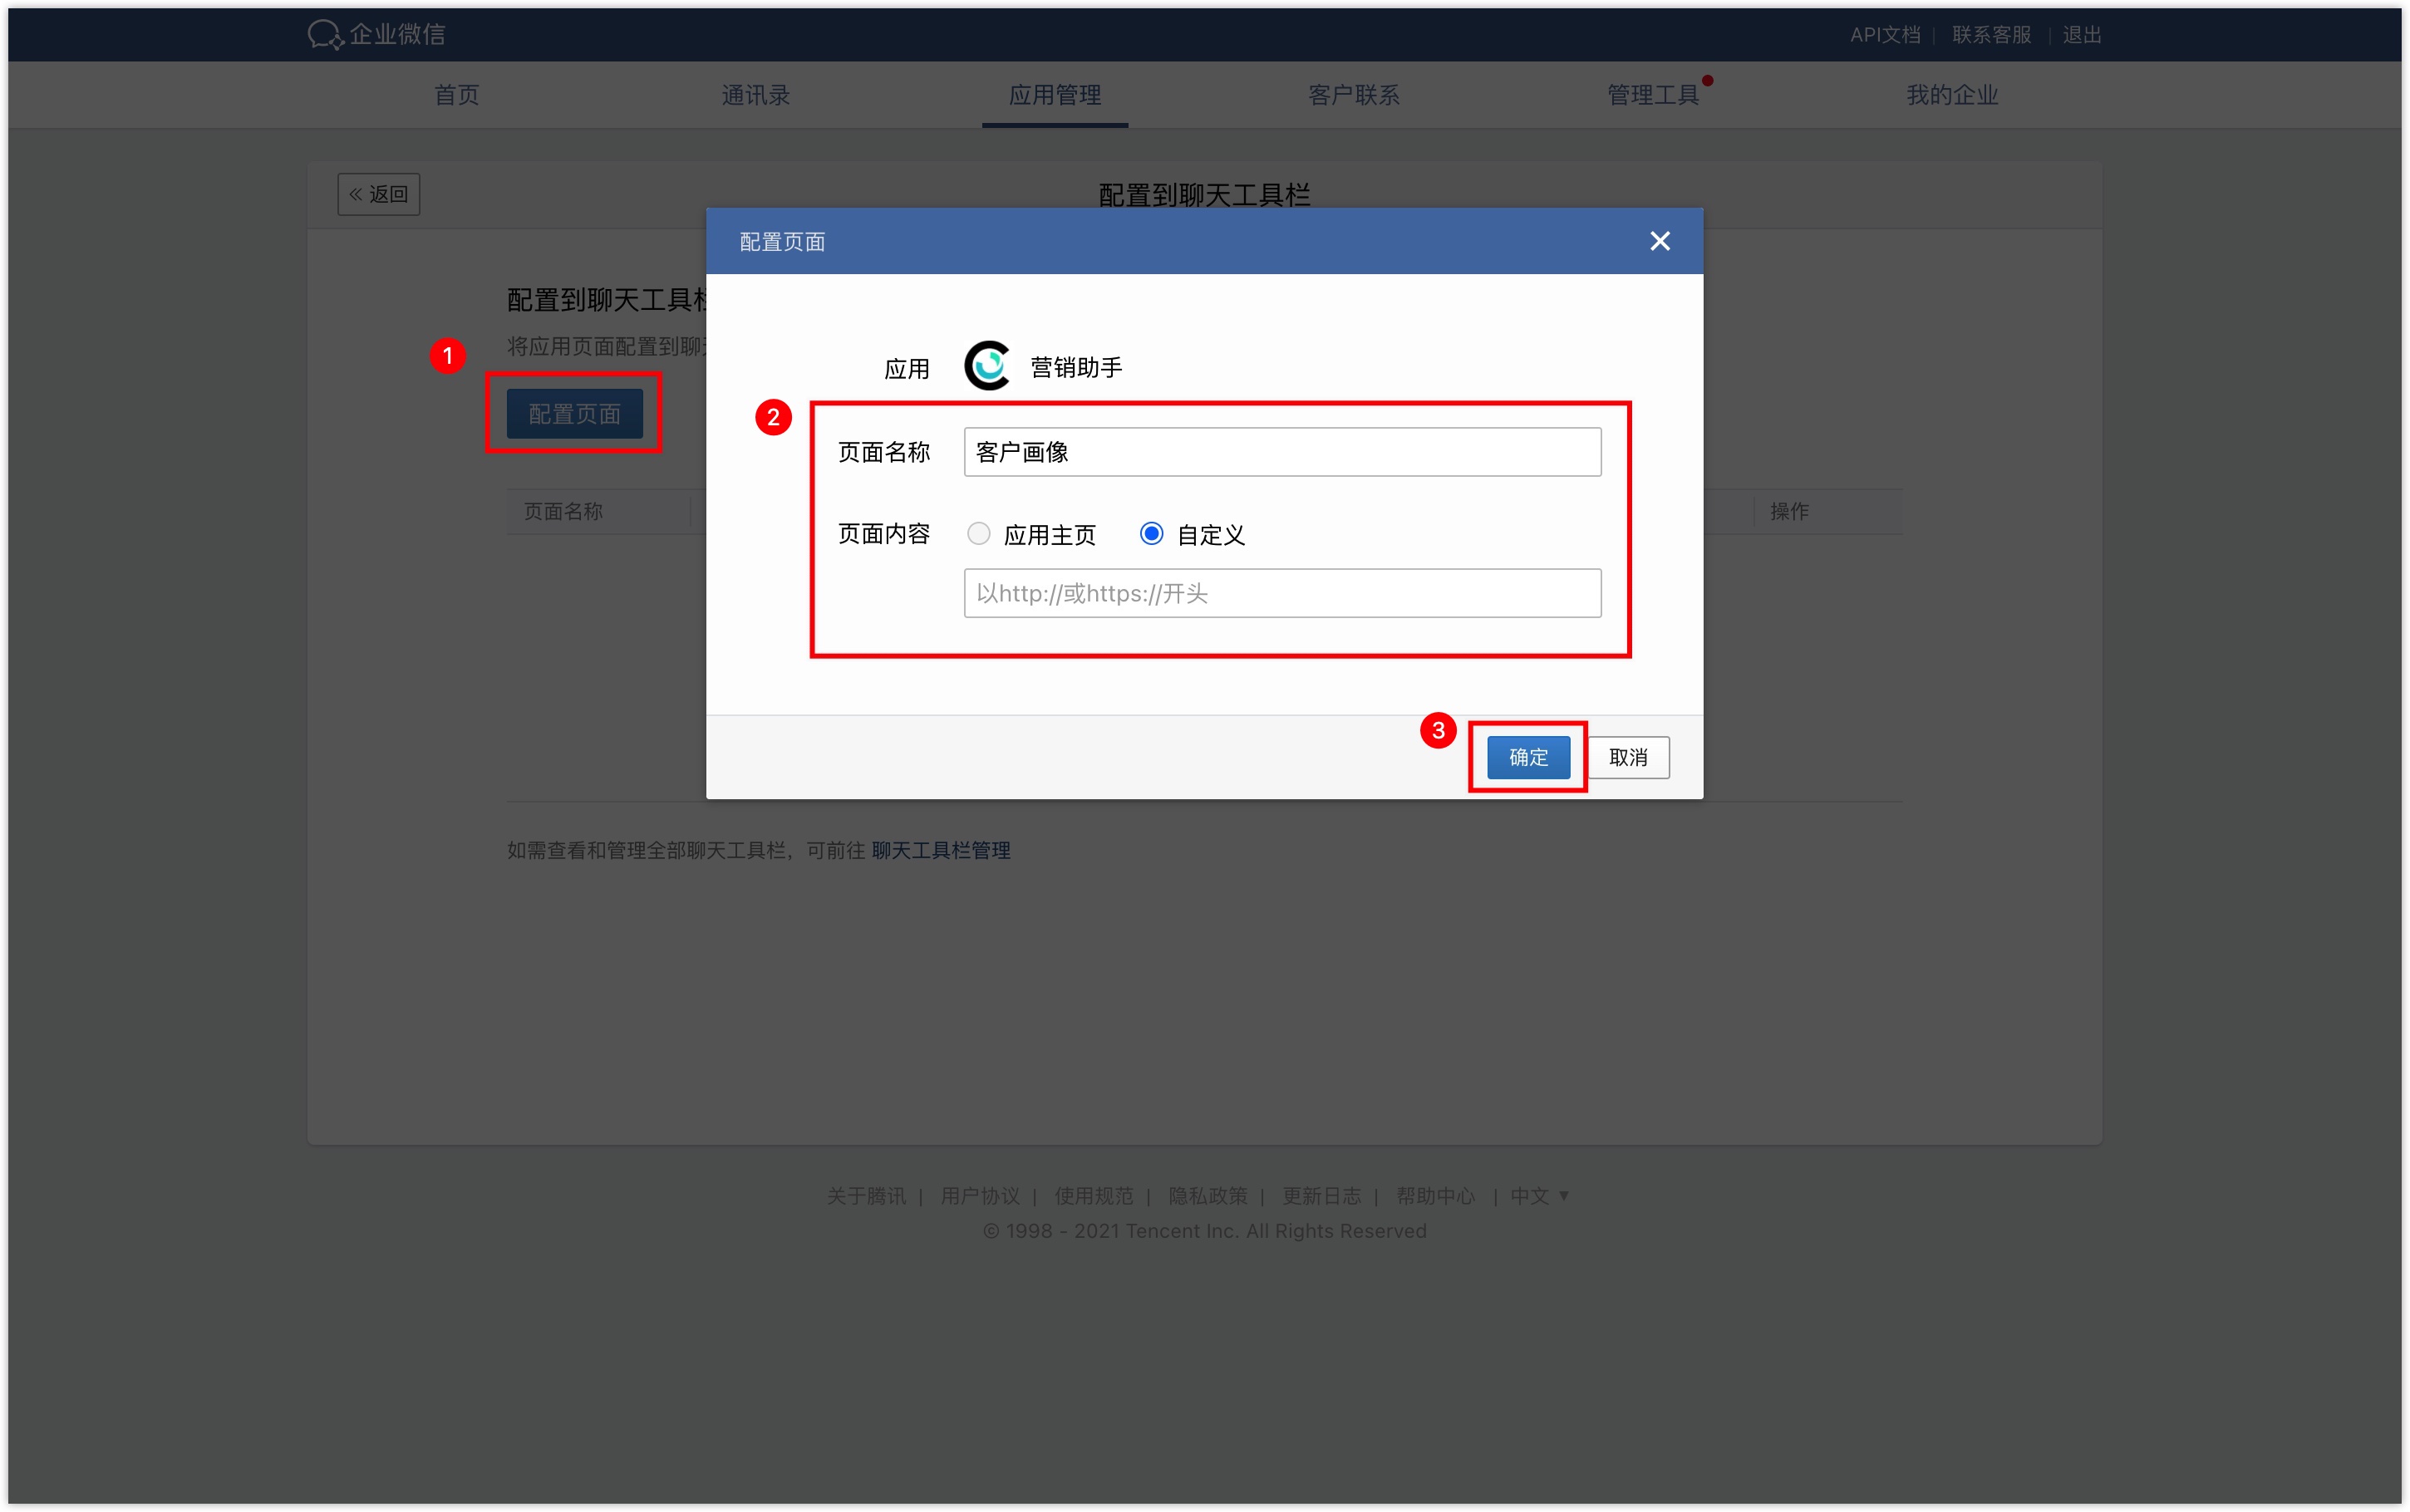
Task: Open the 我的企业 tab
Action: (x=1952, y=95)
